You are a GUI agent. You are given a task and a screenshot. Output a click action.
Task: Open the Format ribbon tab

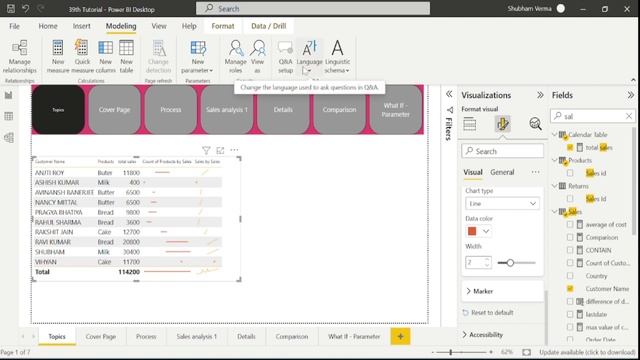(223, 26)
